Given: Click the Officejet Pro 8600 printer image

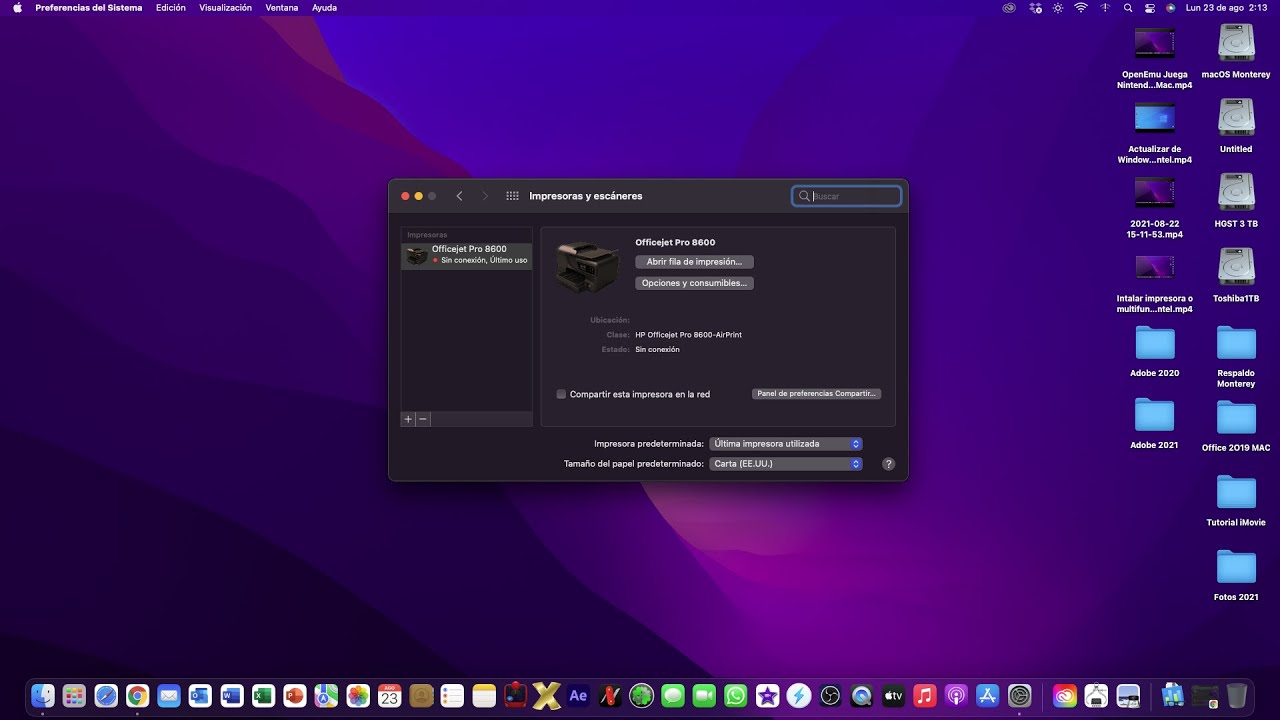Looking at the screenshot, I should pyautogui.click(x=588, y=266).
